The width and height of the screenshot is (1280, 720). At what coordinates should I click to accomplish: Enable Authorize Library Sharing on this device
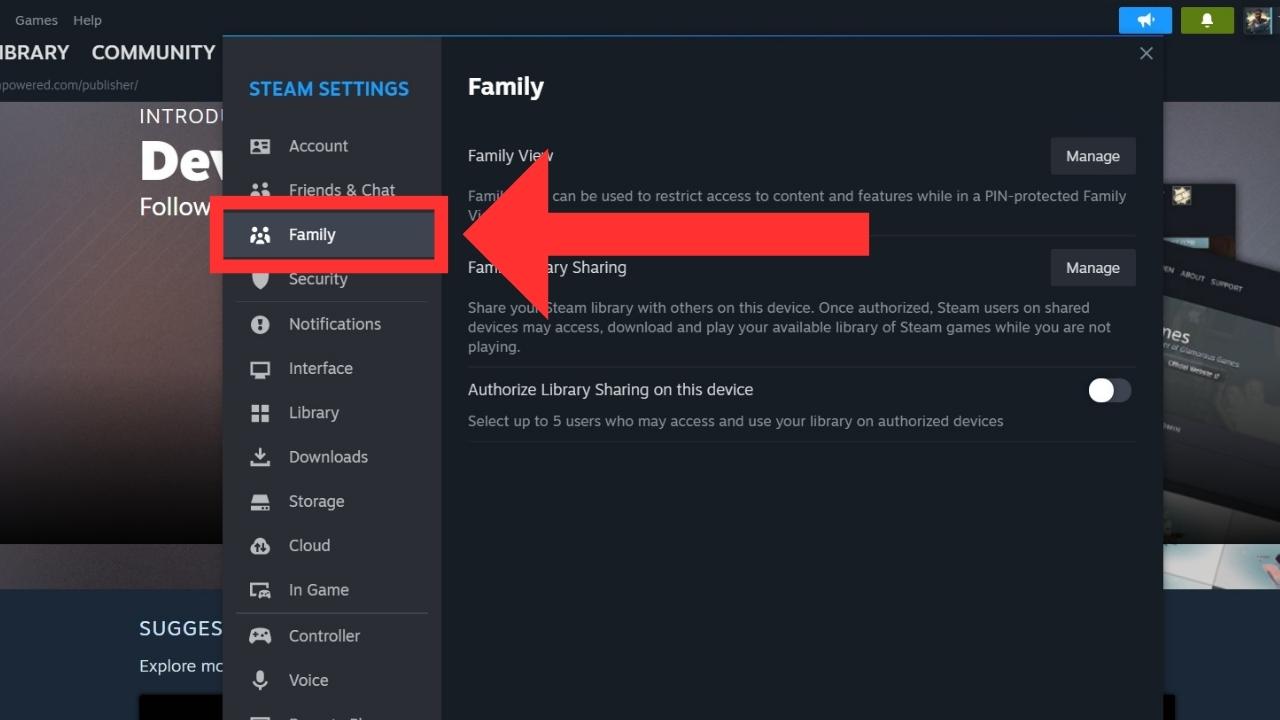pos(1109,390)
